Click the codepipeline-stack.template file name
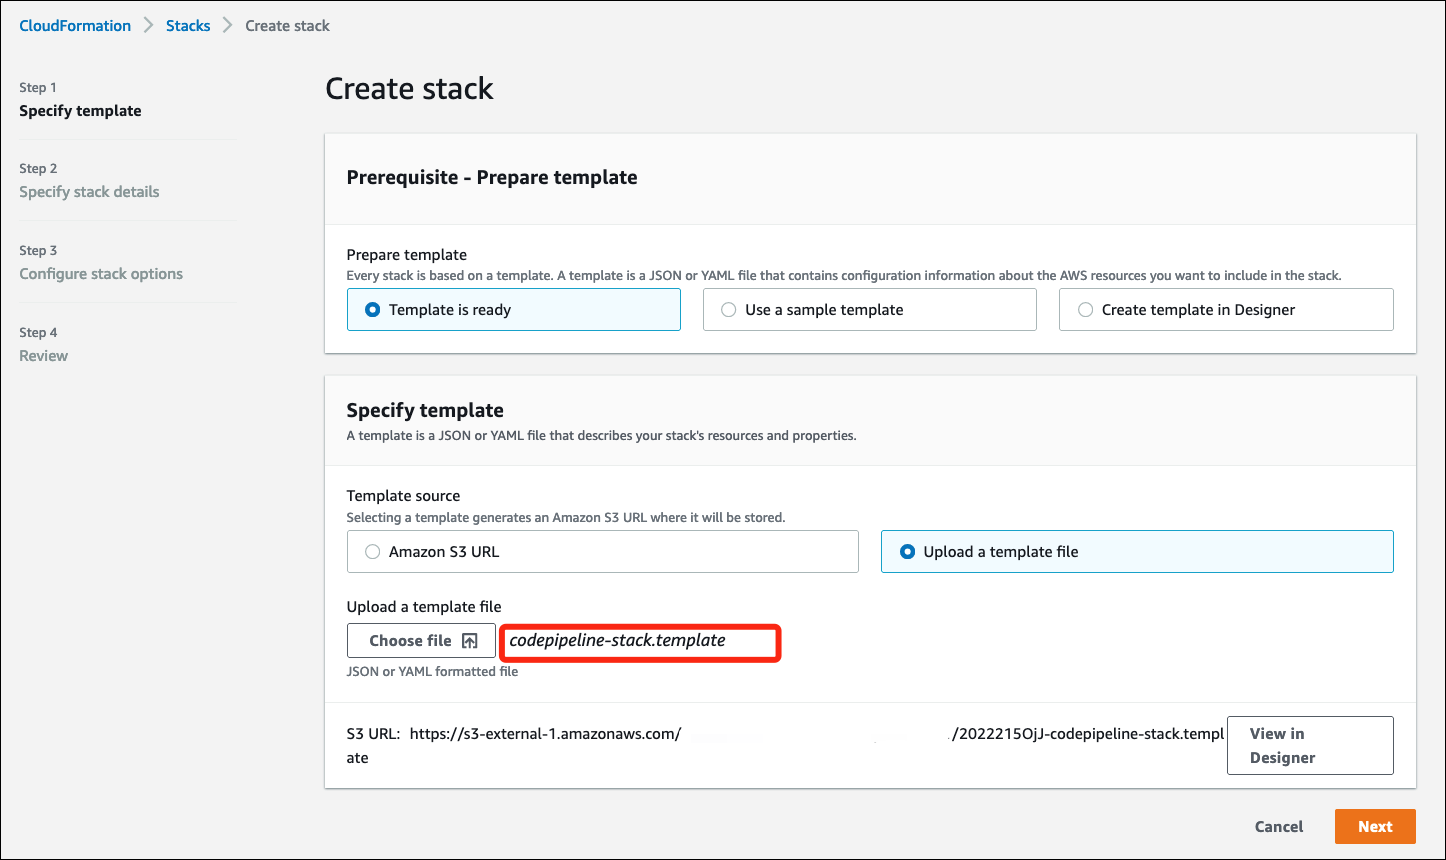This screenshot has width=1446, height=860. click(x=617, y=641)
